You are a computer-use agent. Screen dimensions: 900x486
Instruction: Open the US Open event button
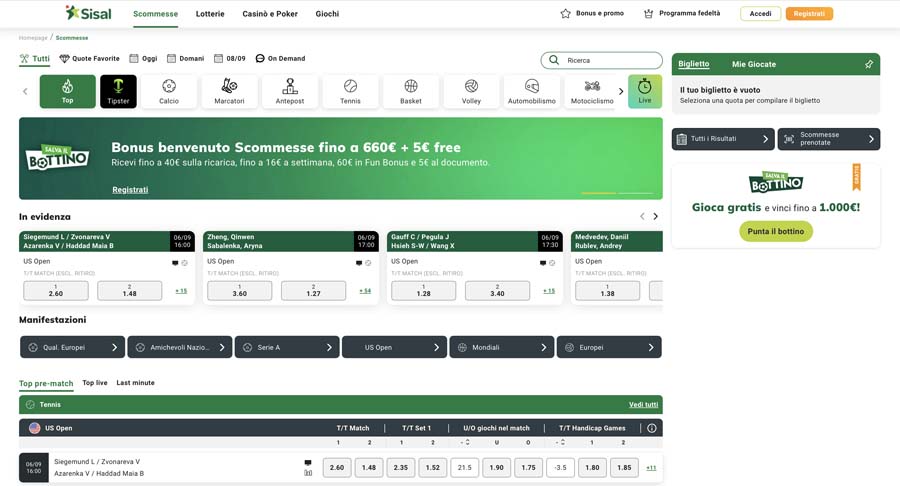(394, 347)
